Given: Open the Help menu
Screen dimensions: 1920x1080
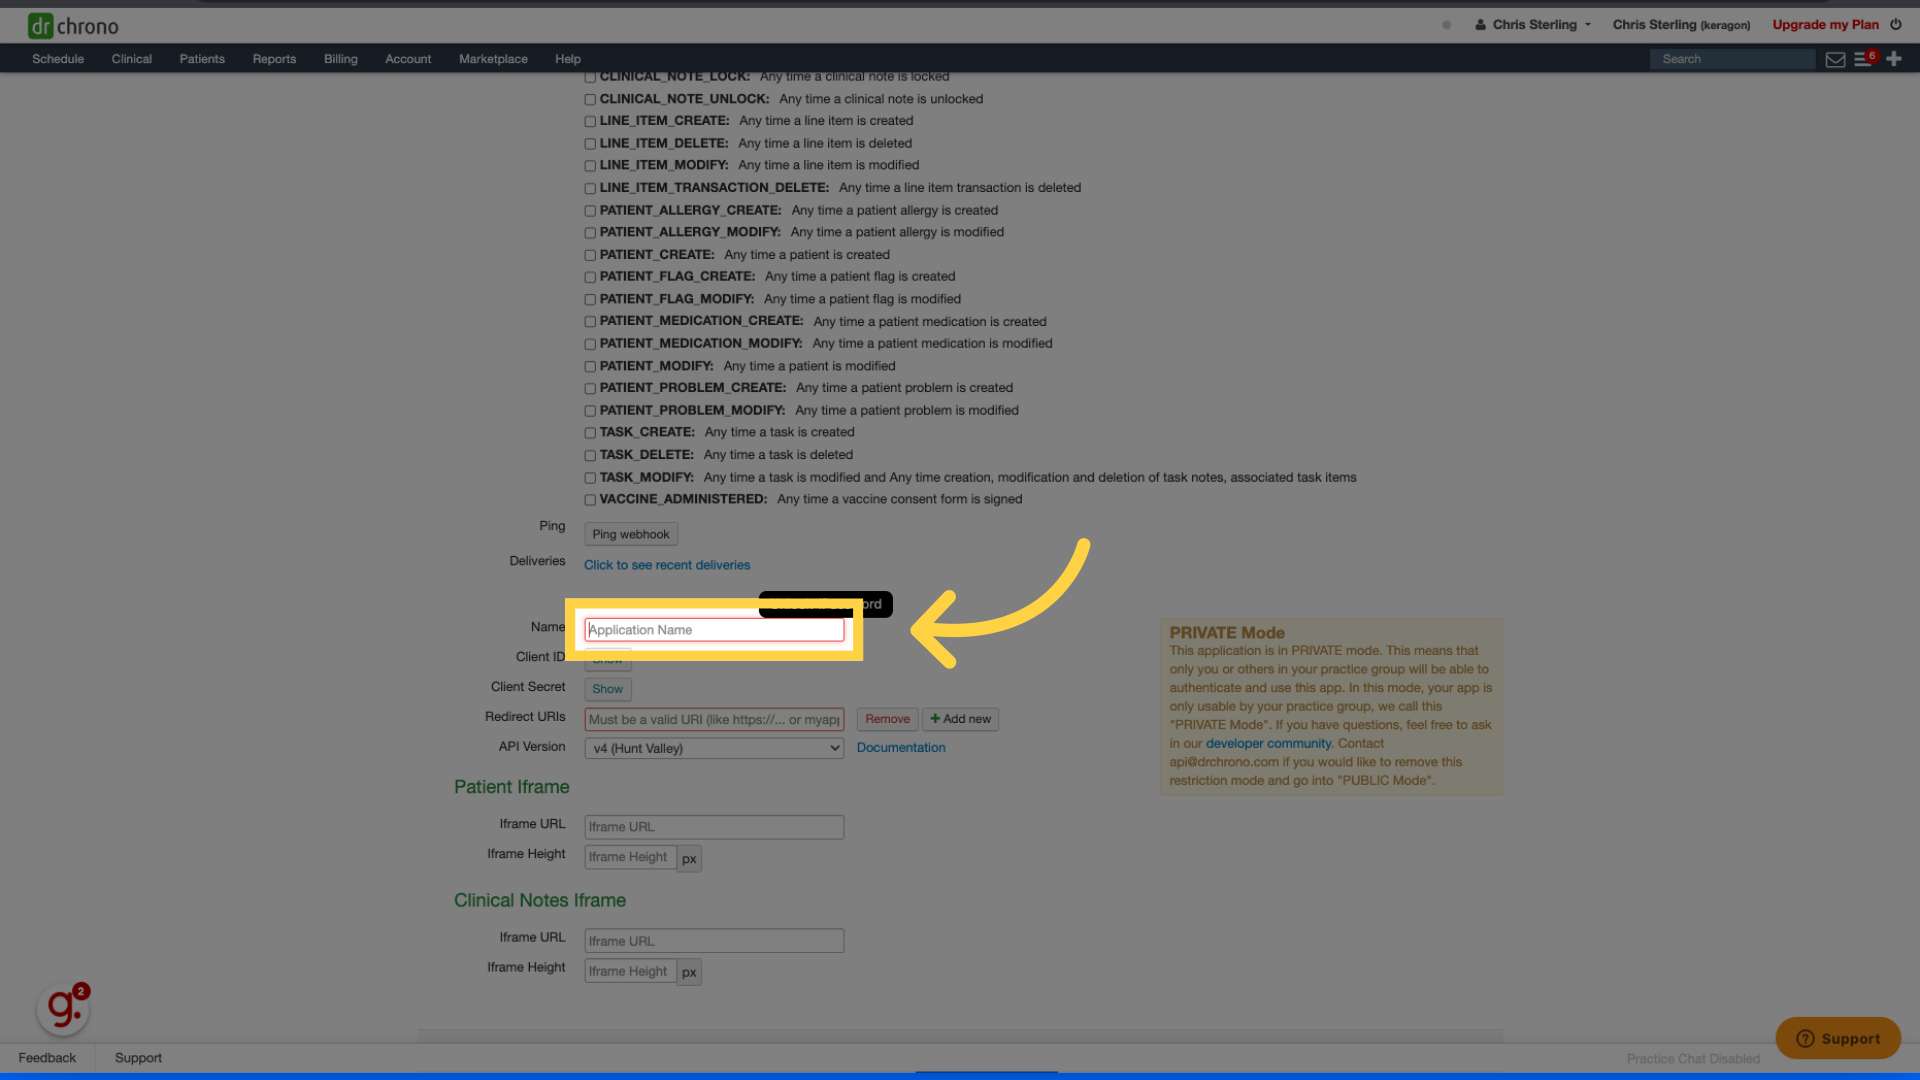Looking at the screenshot, I should click(x=568, y=59).
